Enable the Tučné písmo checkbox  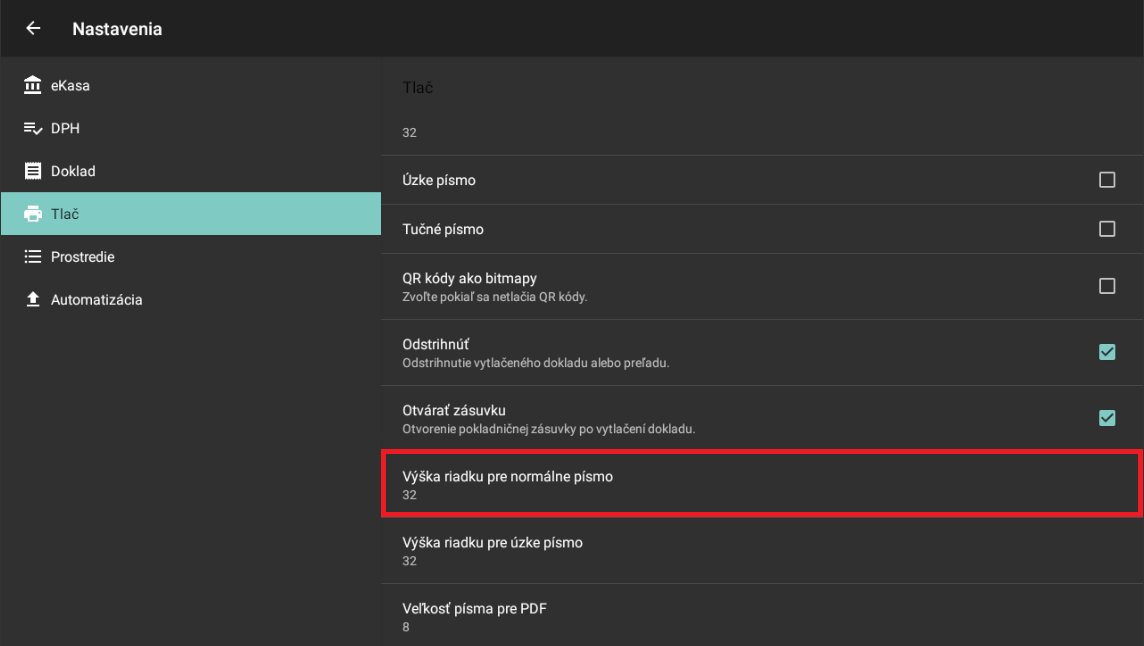pyautogui.click(x=1107, y=229)
